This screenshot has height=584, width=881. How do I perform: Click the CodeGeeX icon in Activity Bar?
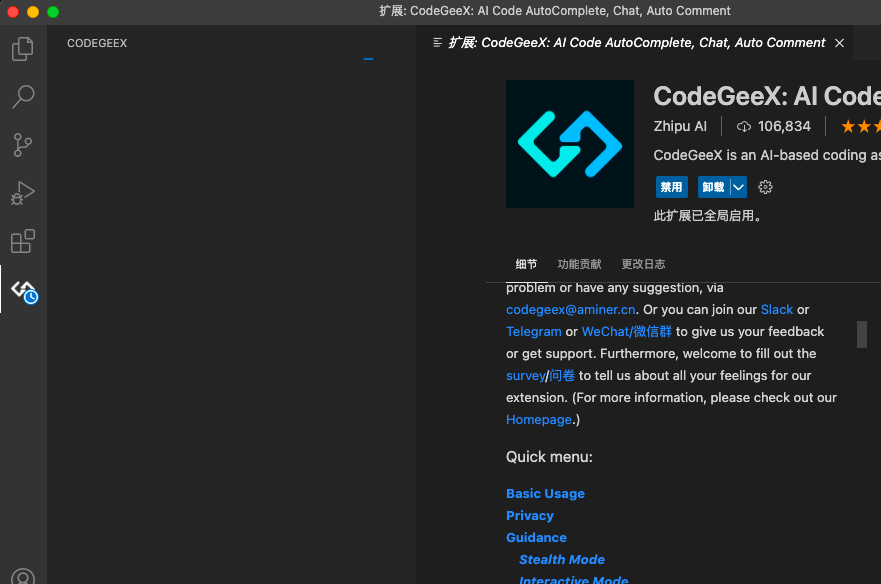22,289
